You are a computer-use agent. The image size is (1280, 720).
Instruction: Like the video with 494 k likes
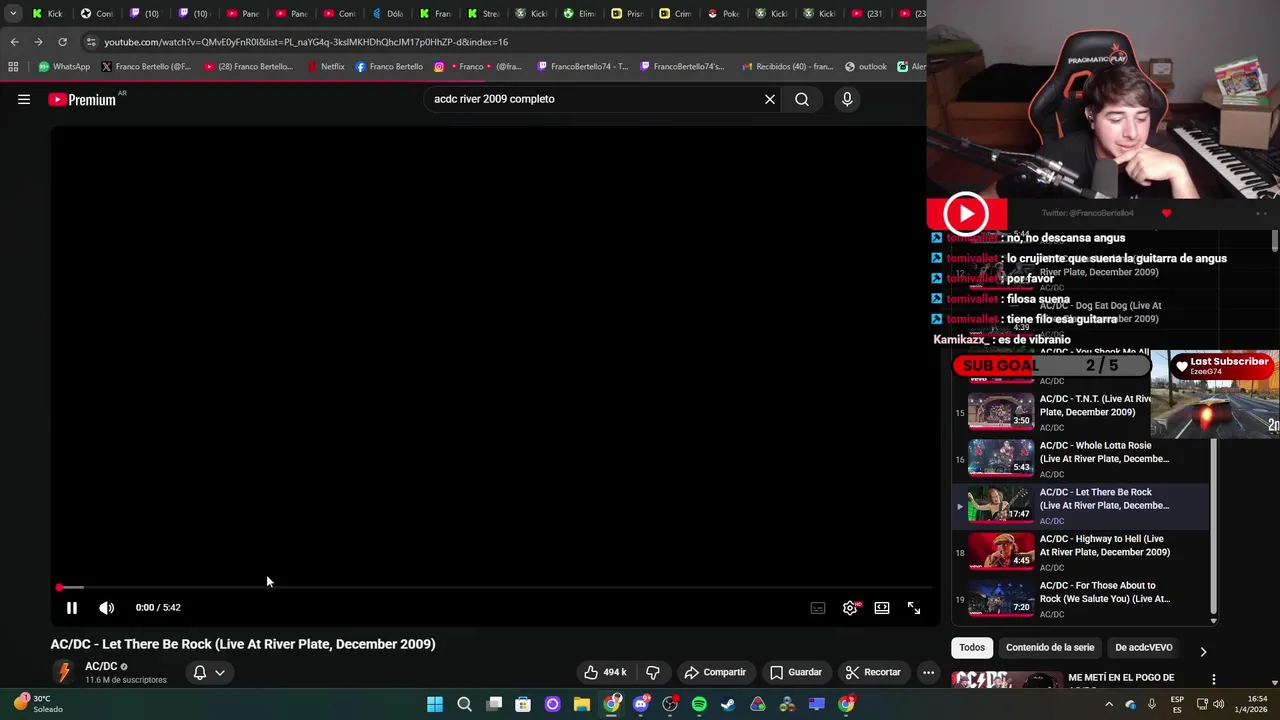[x=605, y=672]
